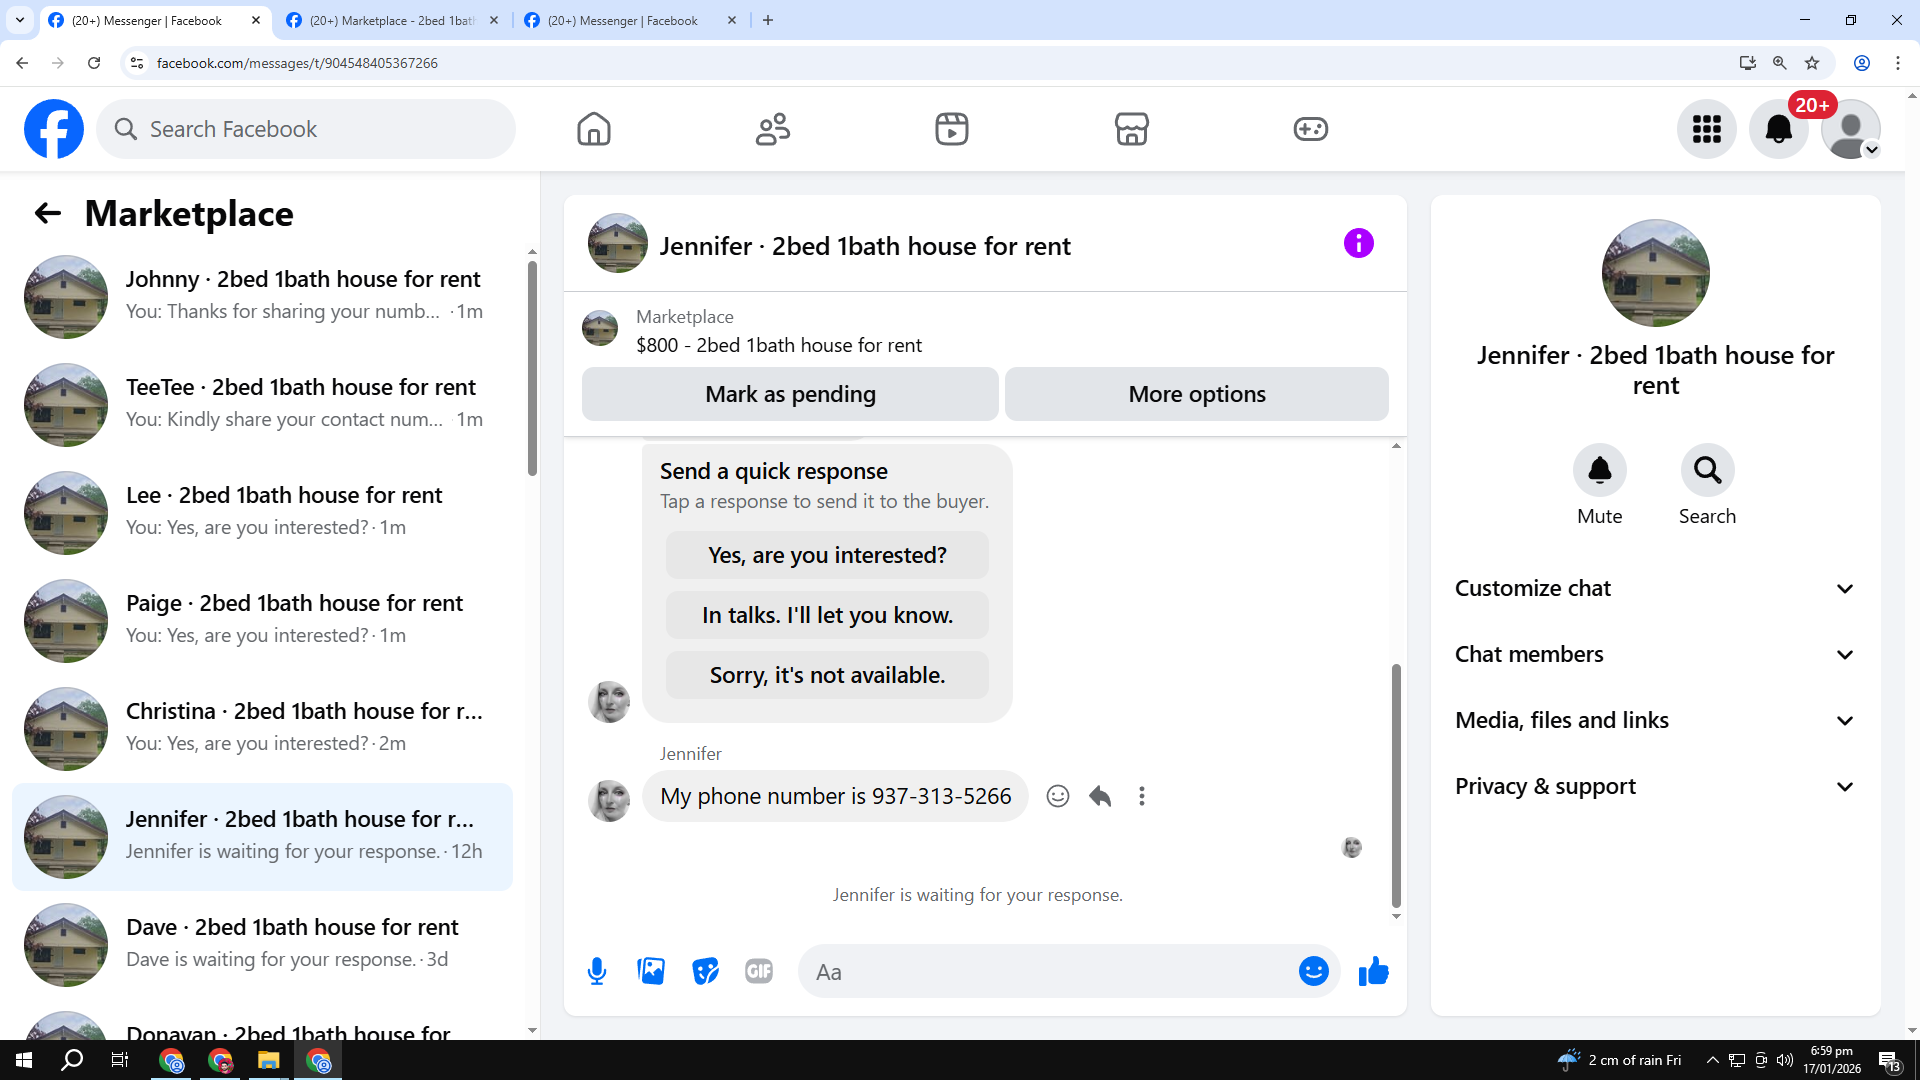Expand Privacy & support section

click(x=1655, y=786)
